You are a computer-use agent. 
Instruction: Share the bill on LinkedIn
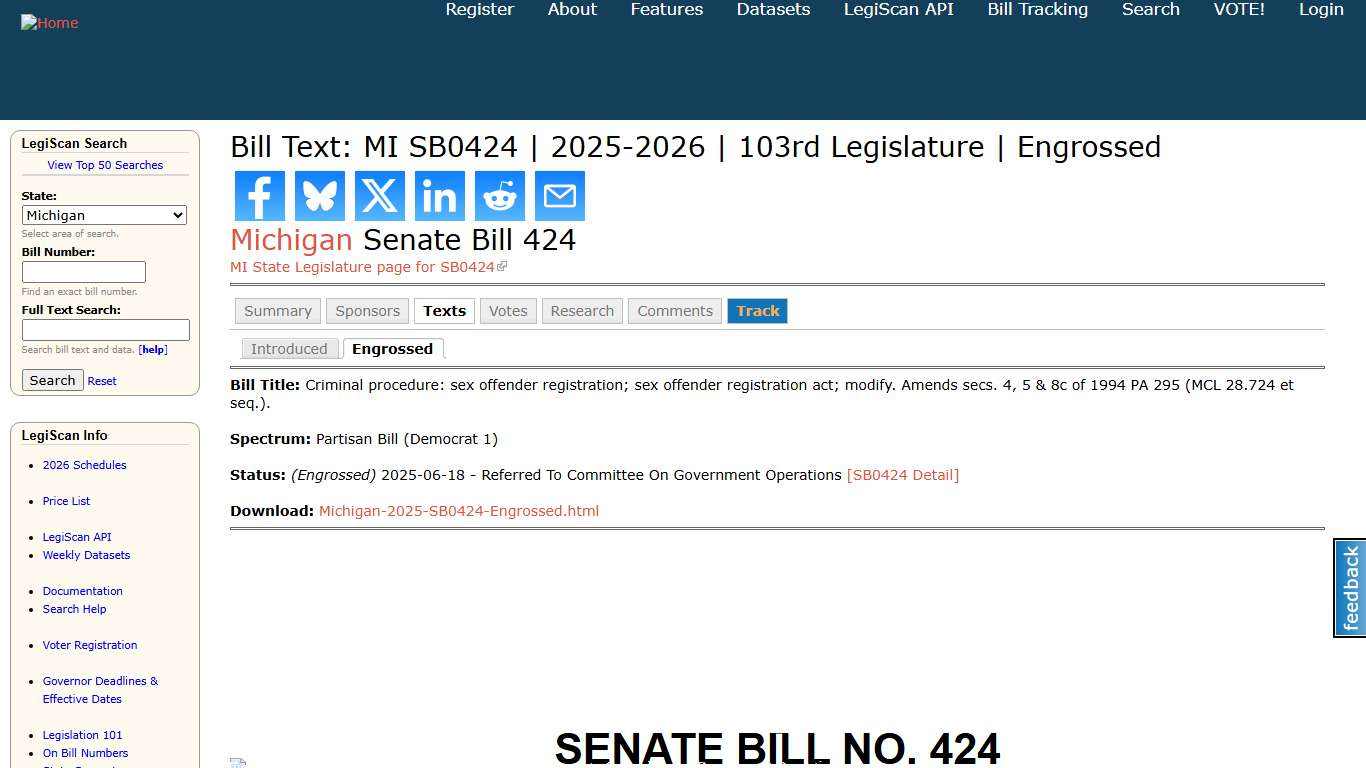pyautogui.click(x=439, y=195)
